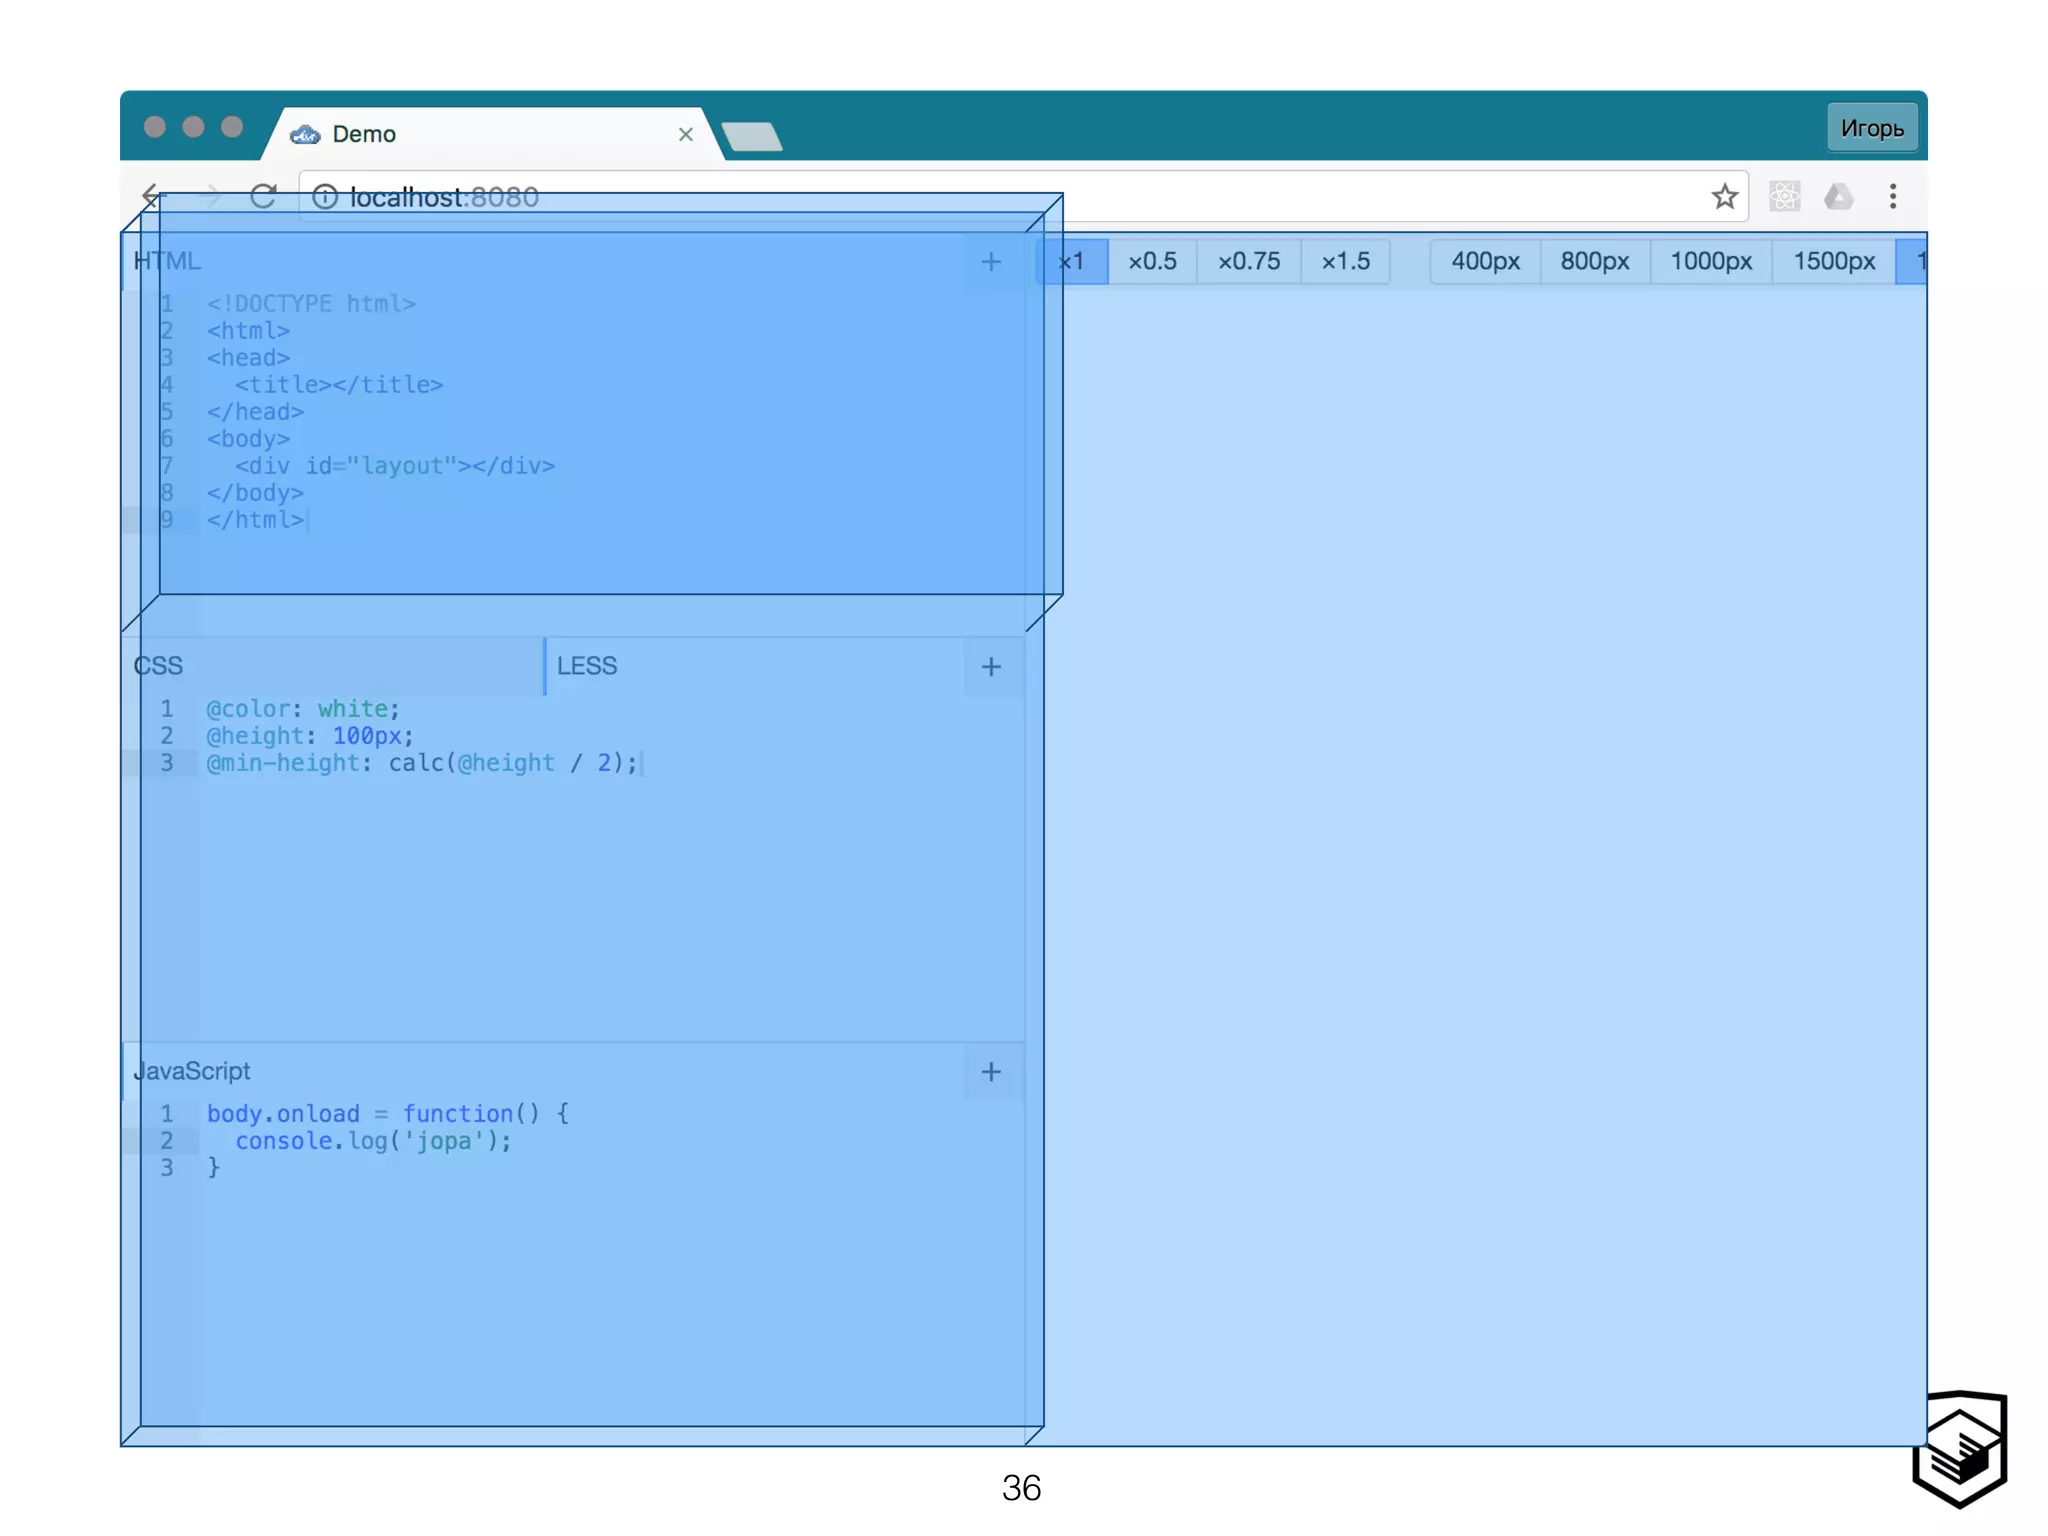This screenshot has width=2048, height=1536.
Task: Select the x0.5 zoom scale
Action: pos(1152,262)
